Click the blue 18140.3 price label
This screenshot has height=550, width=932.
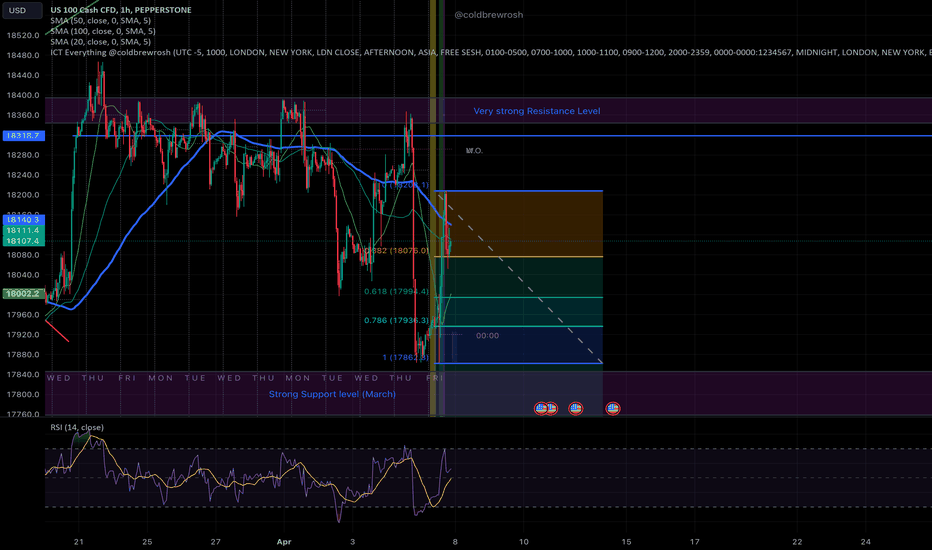[x=23, y=220]
